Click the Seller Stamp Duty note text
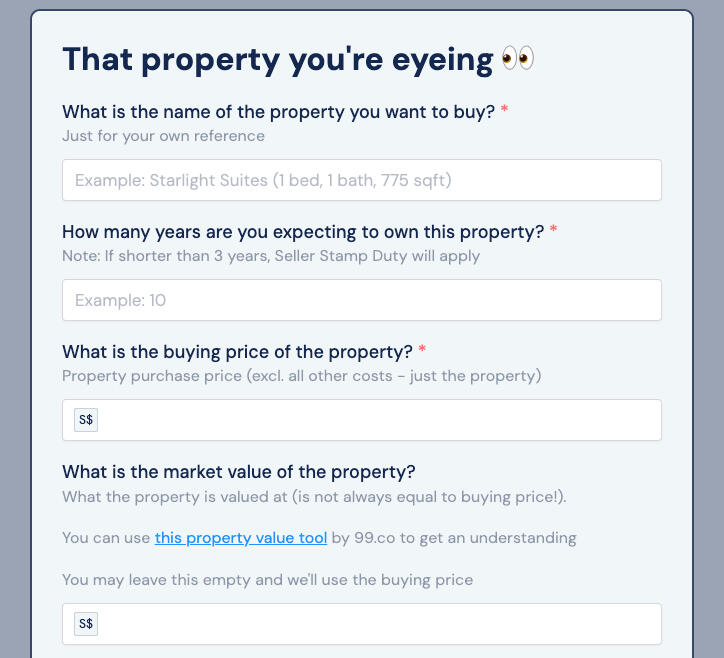724x658 pixels. coord(271,256)
